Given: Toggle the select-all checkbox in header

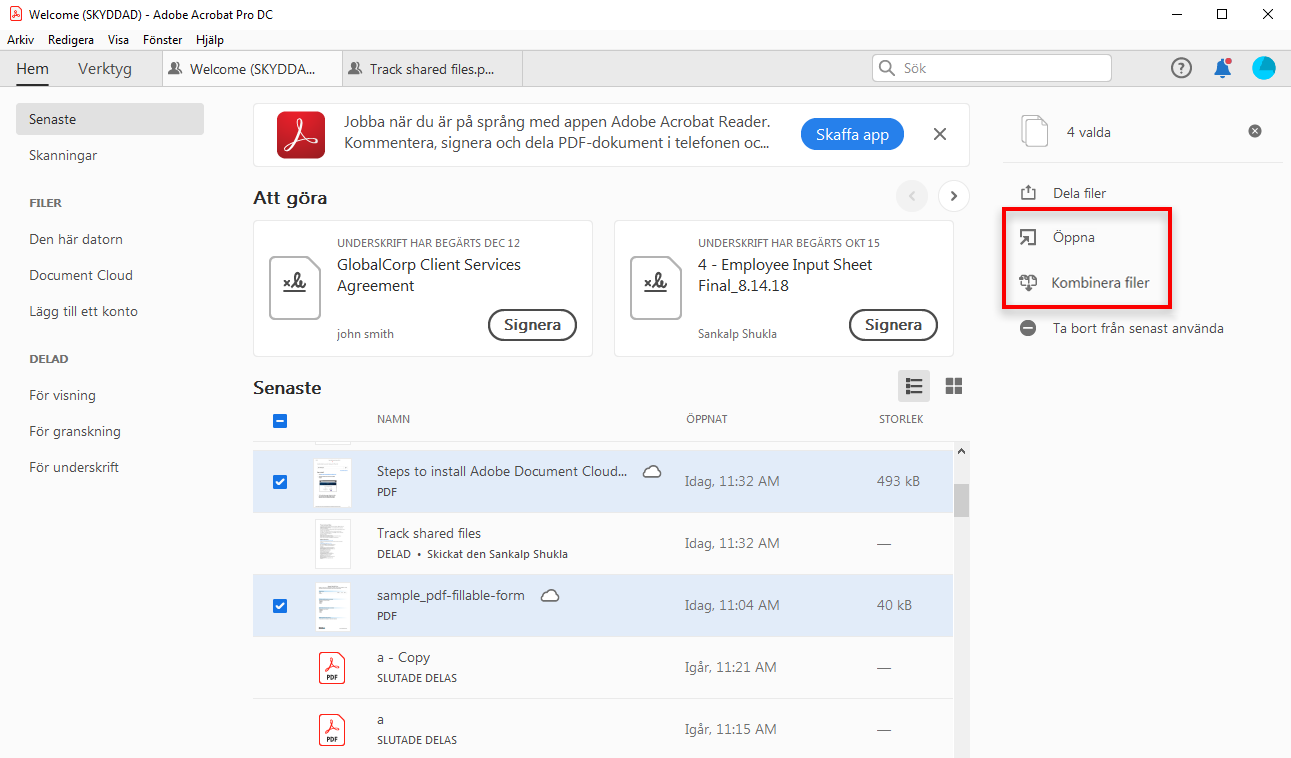Looking at the screenshot, I should point(280,421).
